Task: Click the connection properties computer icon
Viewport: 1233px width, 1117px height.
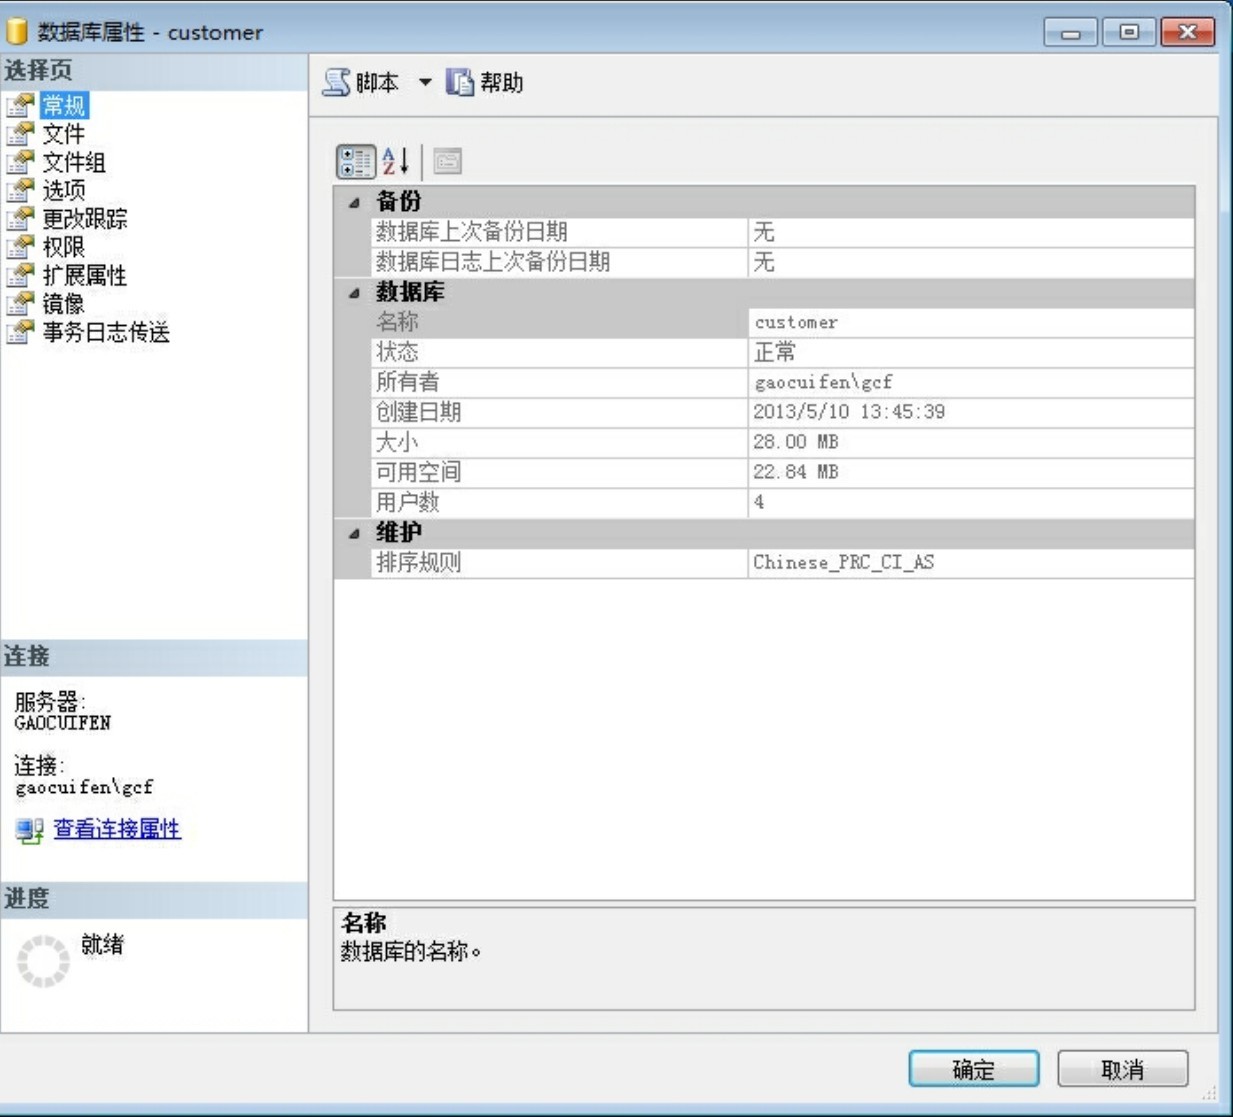Action: click(x=29, y=830)
